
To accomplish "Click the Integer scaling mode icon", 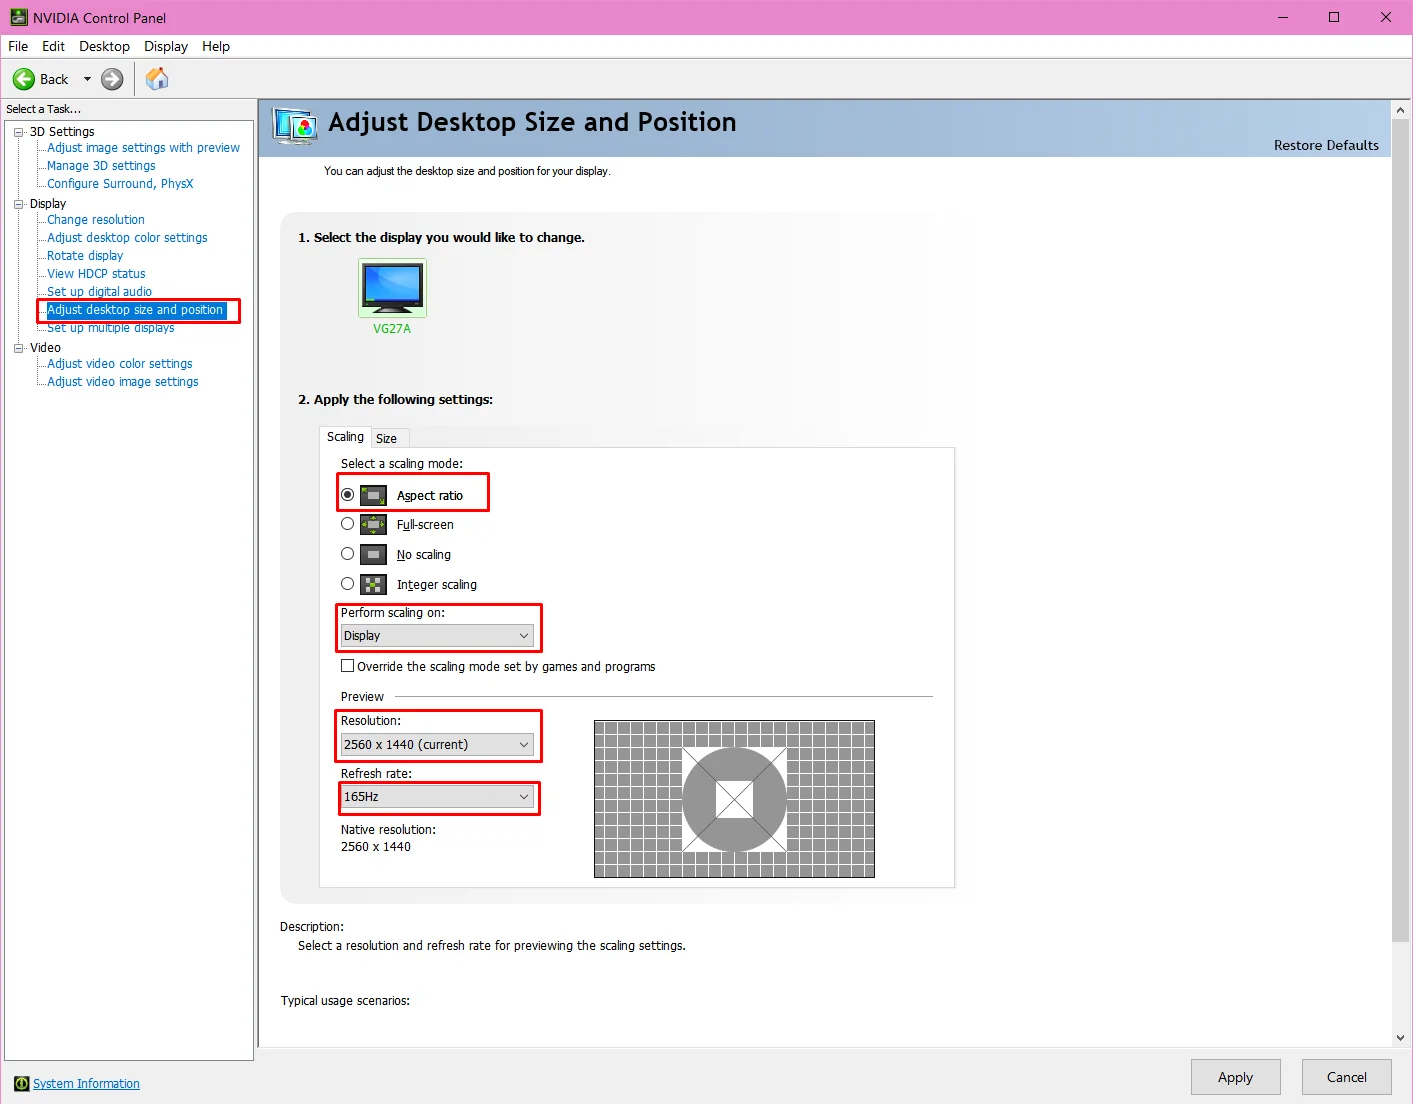I will tap(373, 584).
